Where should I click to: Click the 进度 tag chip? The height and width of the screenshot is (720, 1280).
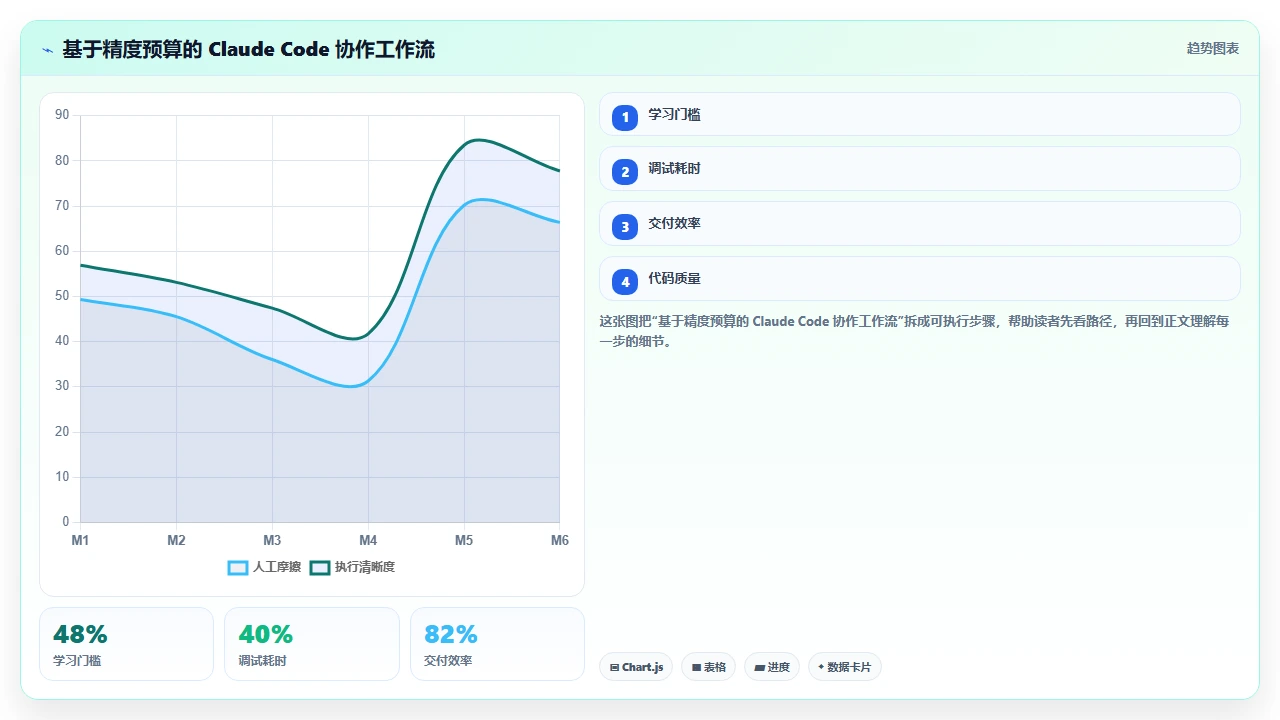(x=772, y=667)
